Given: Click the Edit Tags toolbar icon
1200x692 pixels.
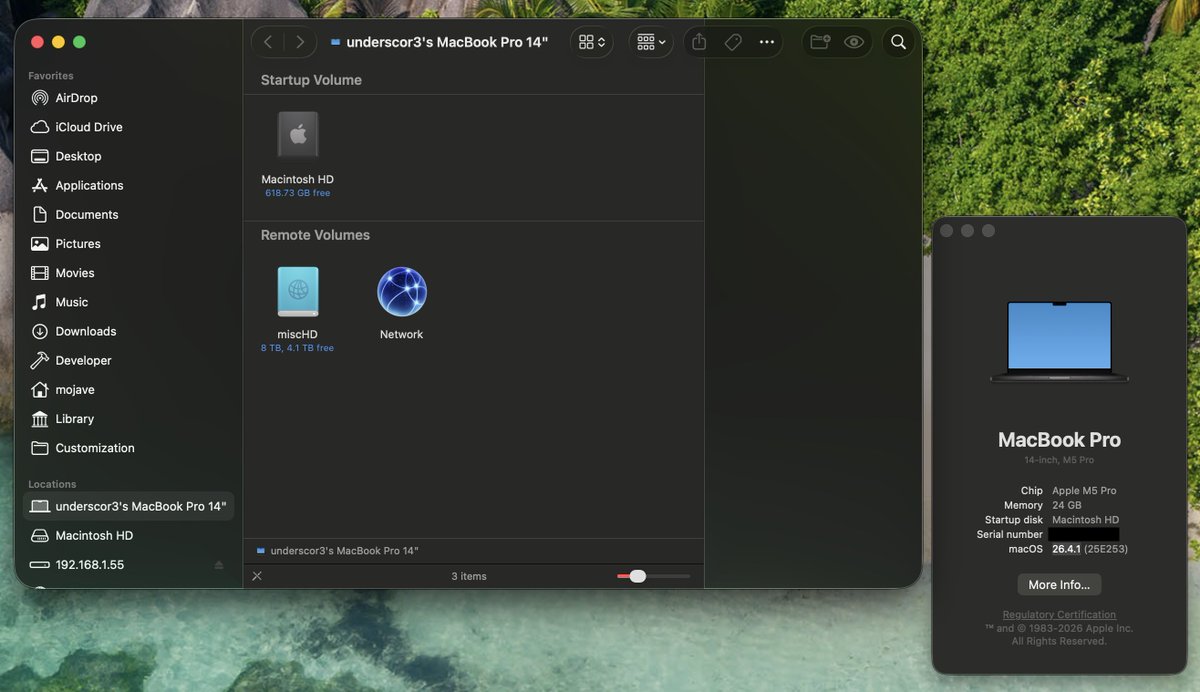Looking at the screenshot, I should 733,42.
